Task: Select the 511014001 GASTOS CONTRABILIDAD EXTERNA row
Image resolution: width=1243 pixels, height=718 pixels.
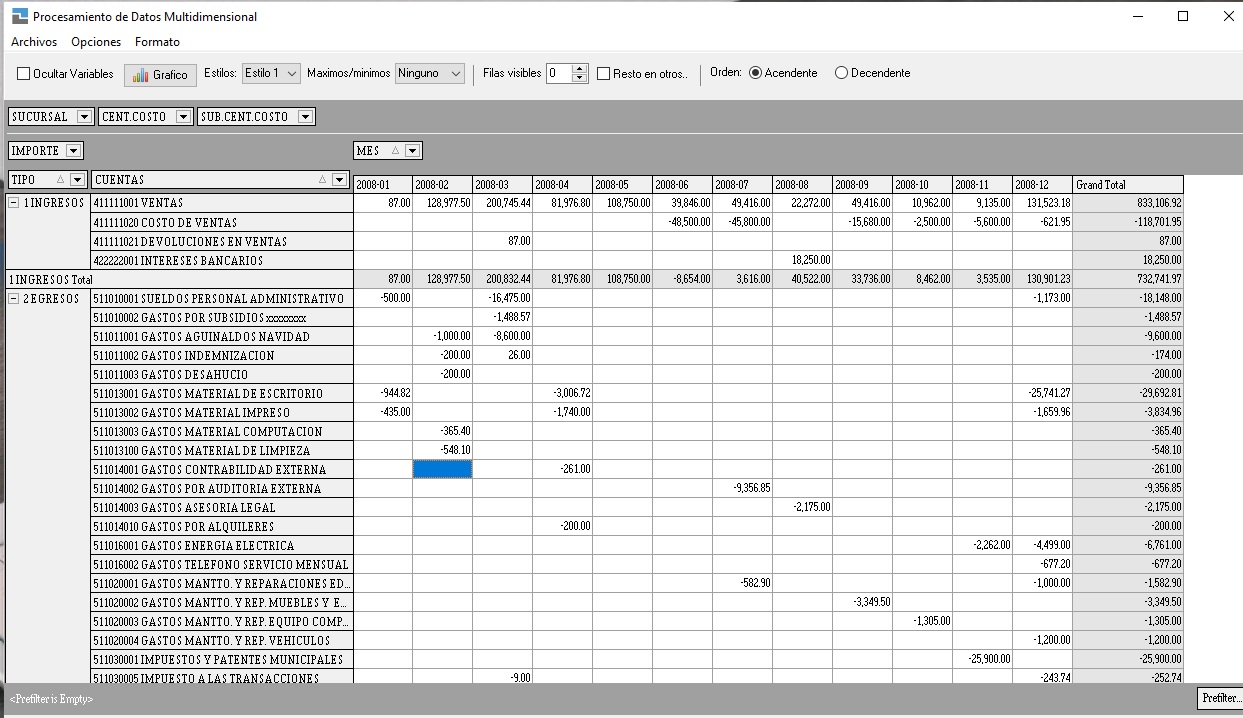Action: (221, 470)
